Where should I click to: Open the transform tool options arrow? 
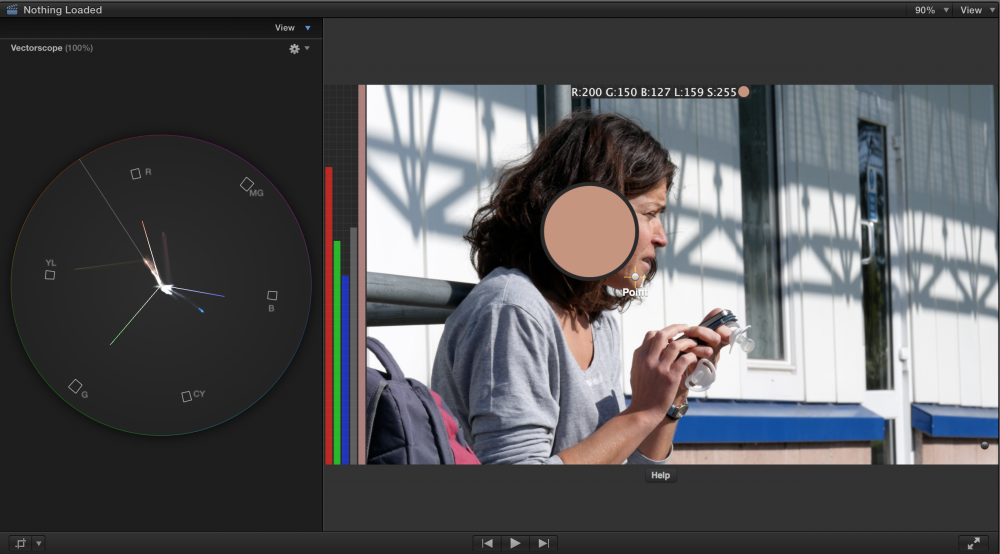(x=39, y=543)
